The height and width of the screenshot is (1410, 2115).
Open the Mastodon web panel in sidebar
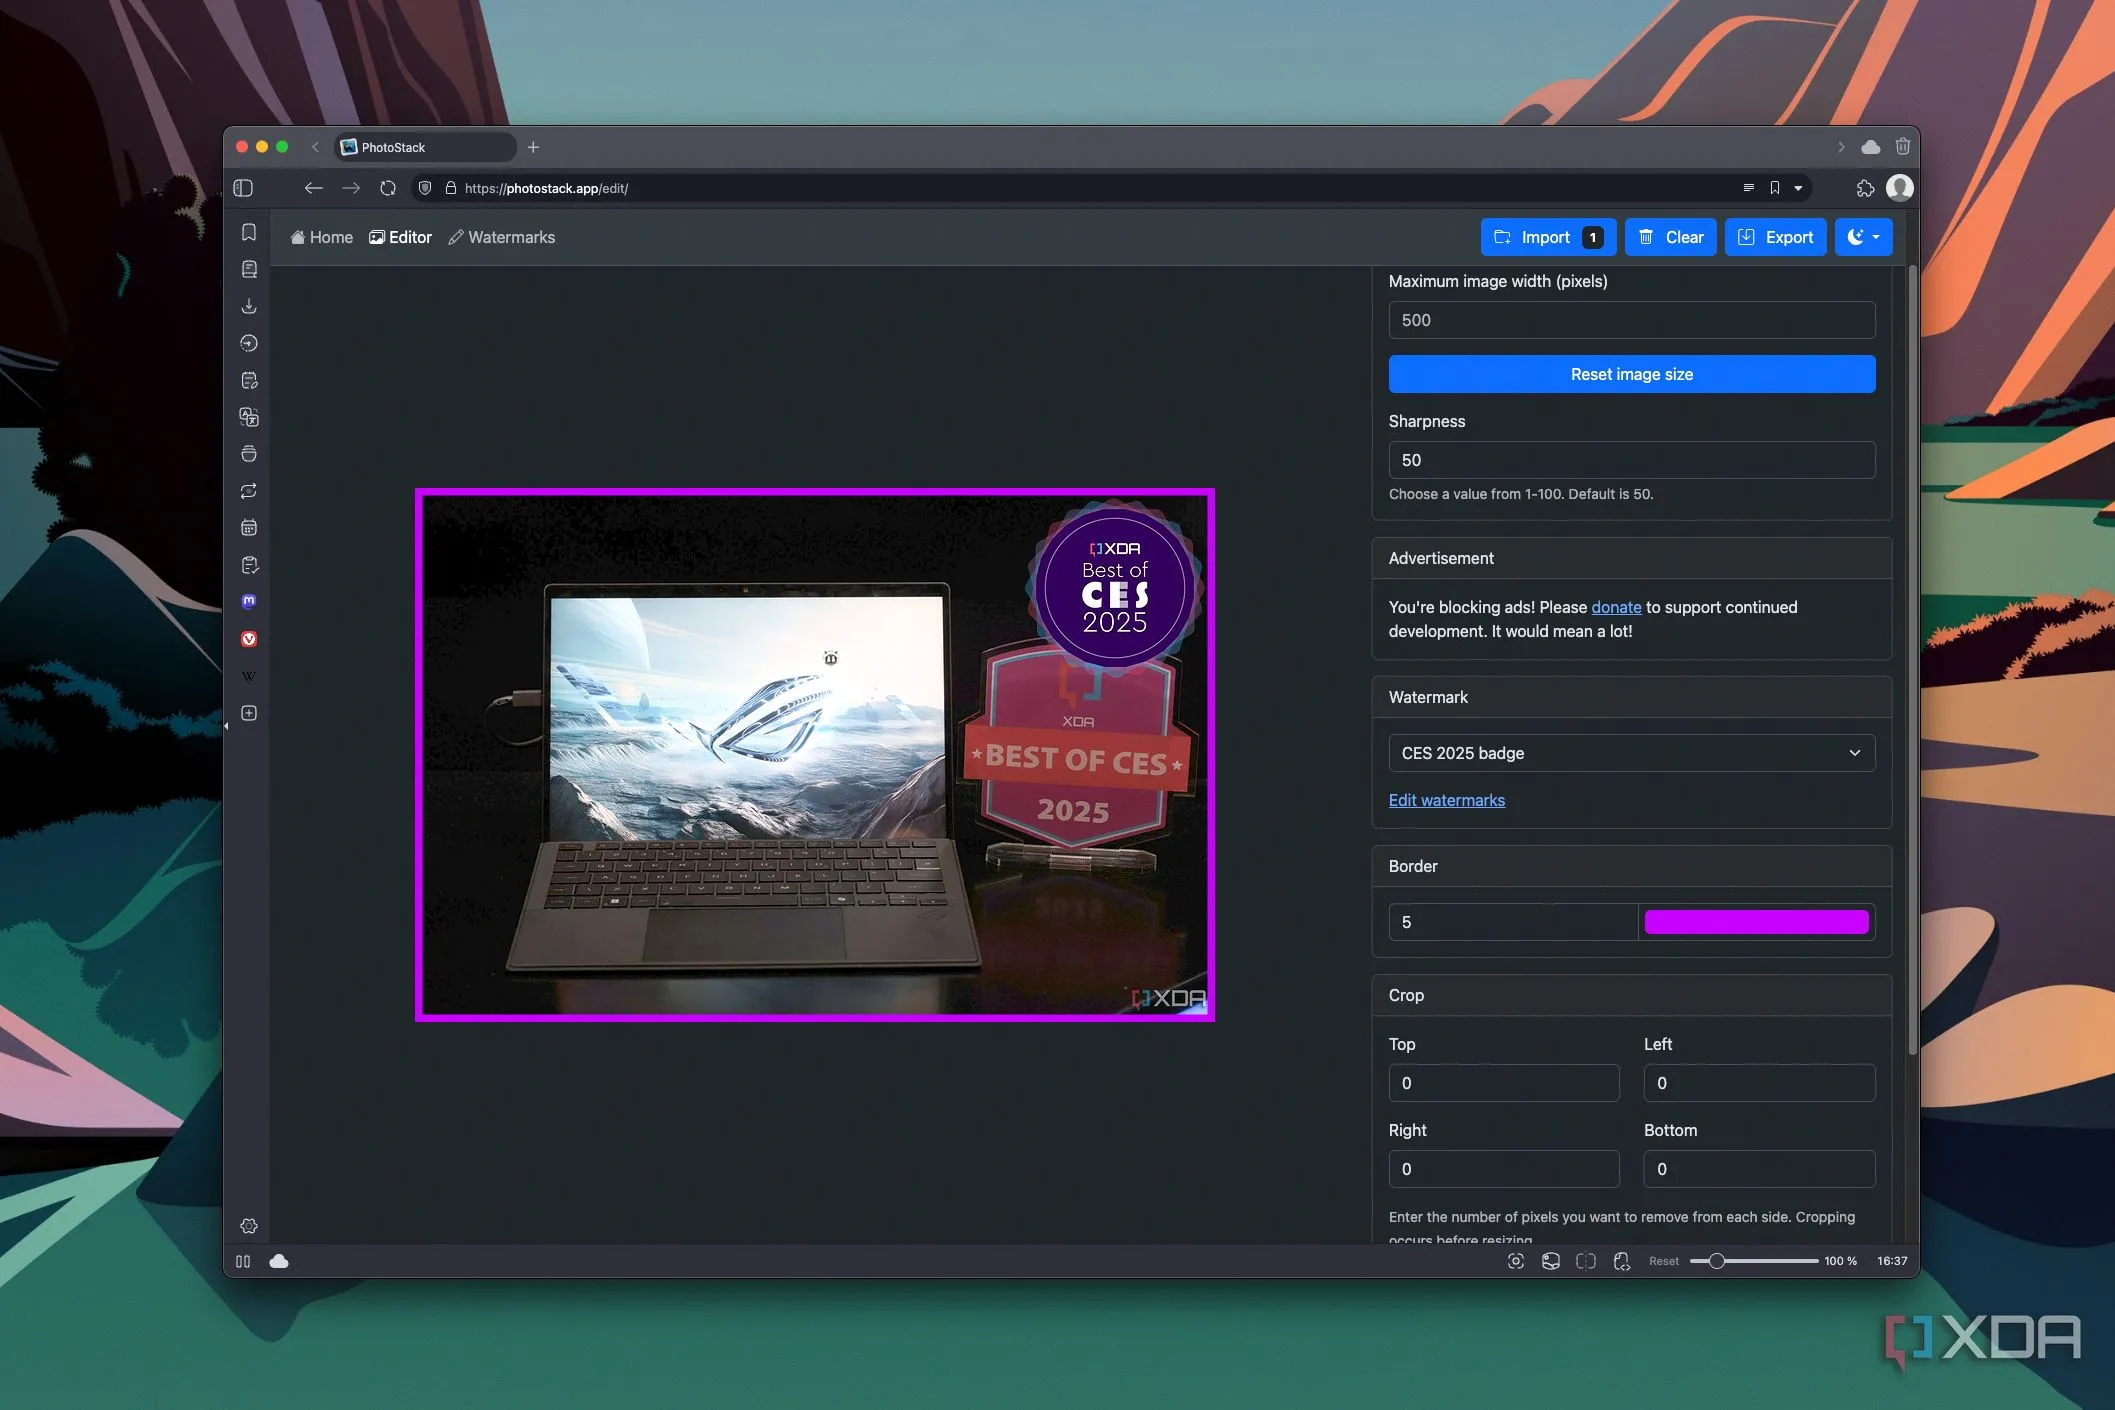click(249, 602)
